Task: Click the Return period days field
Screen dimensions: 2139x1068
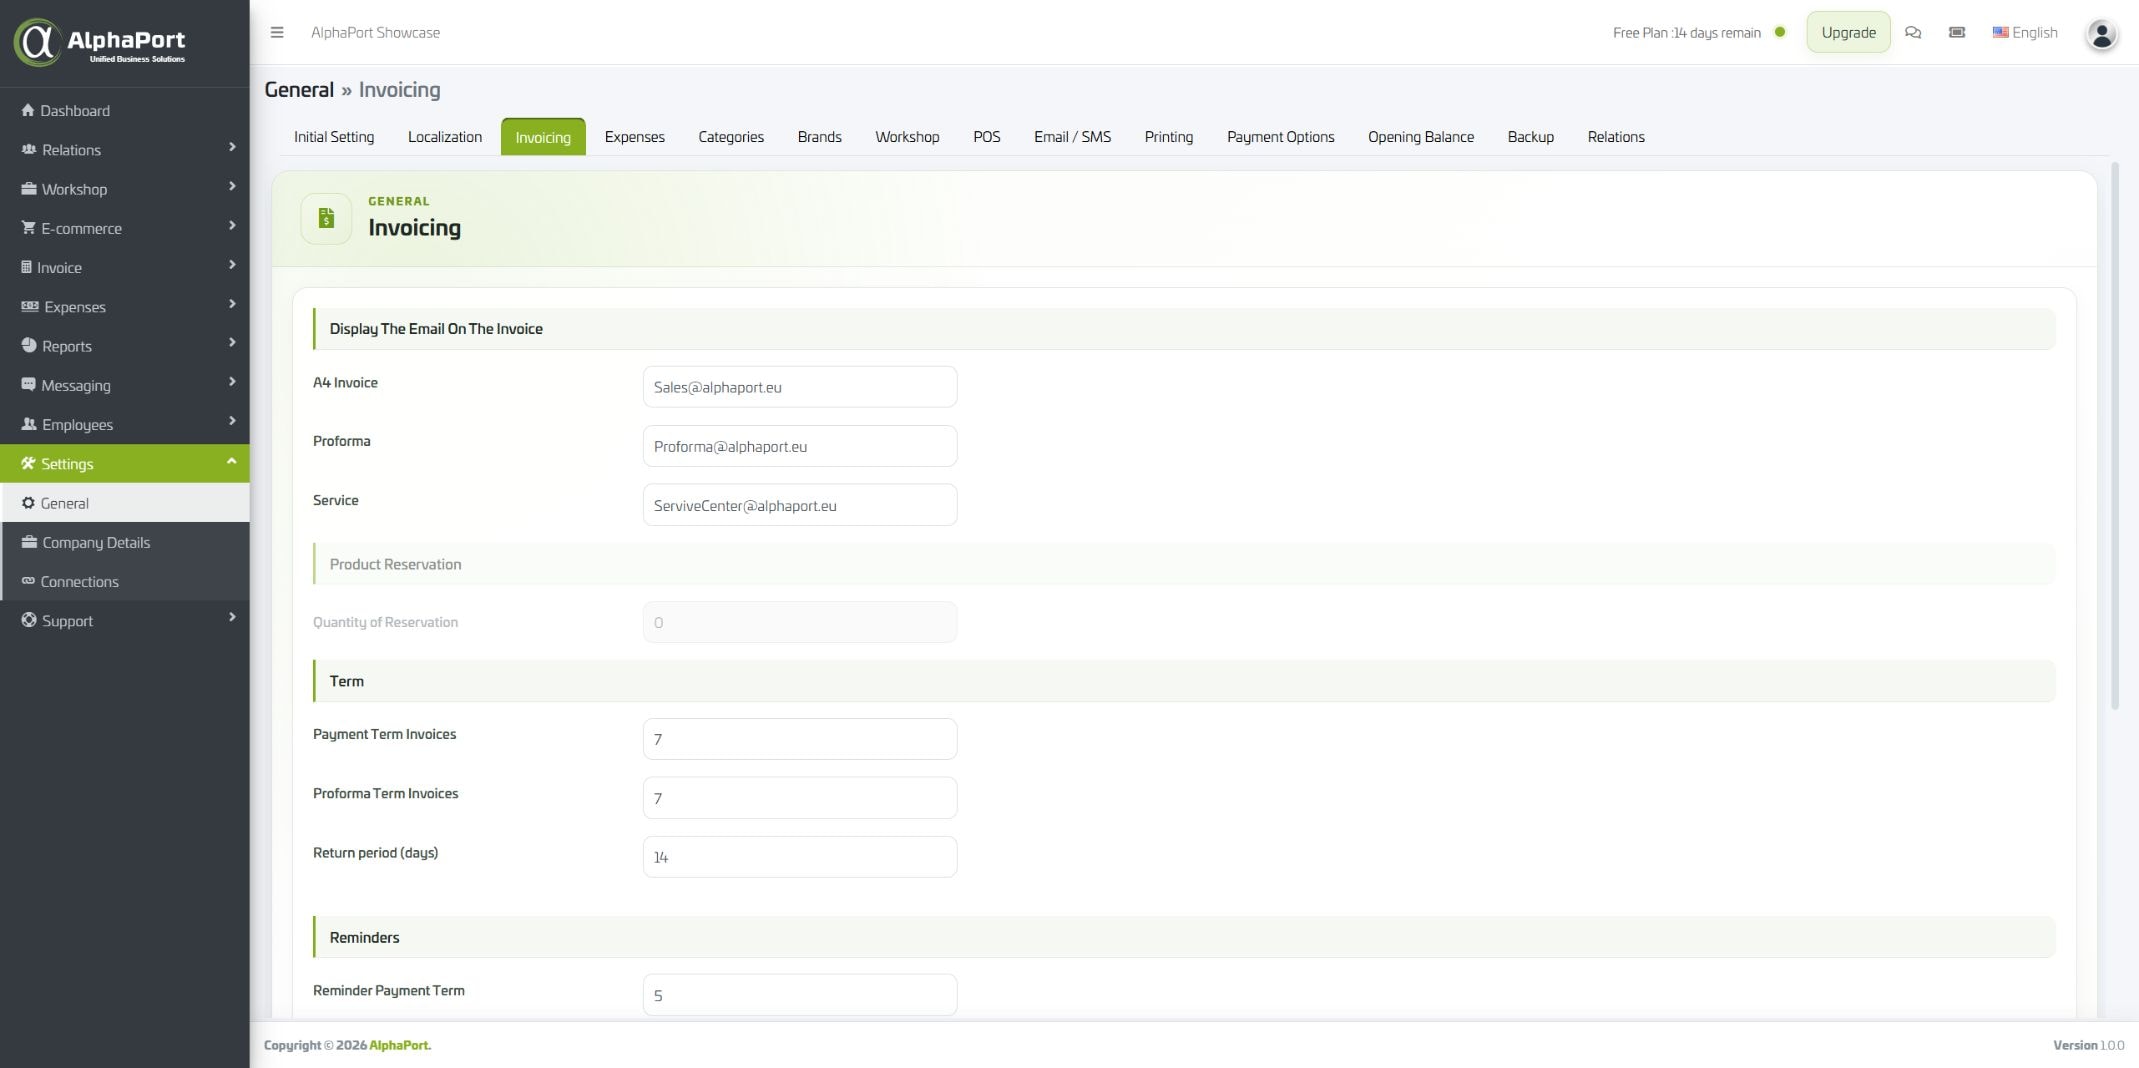Action: point(800,857)
